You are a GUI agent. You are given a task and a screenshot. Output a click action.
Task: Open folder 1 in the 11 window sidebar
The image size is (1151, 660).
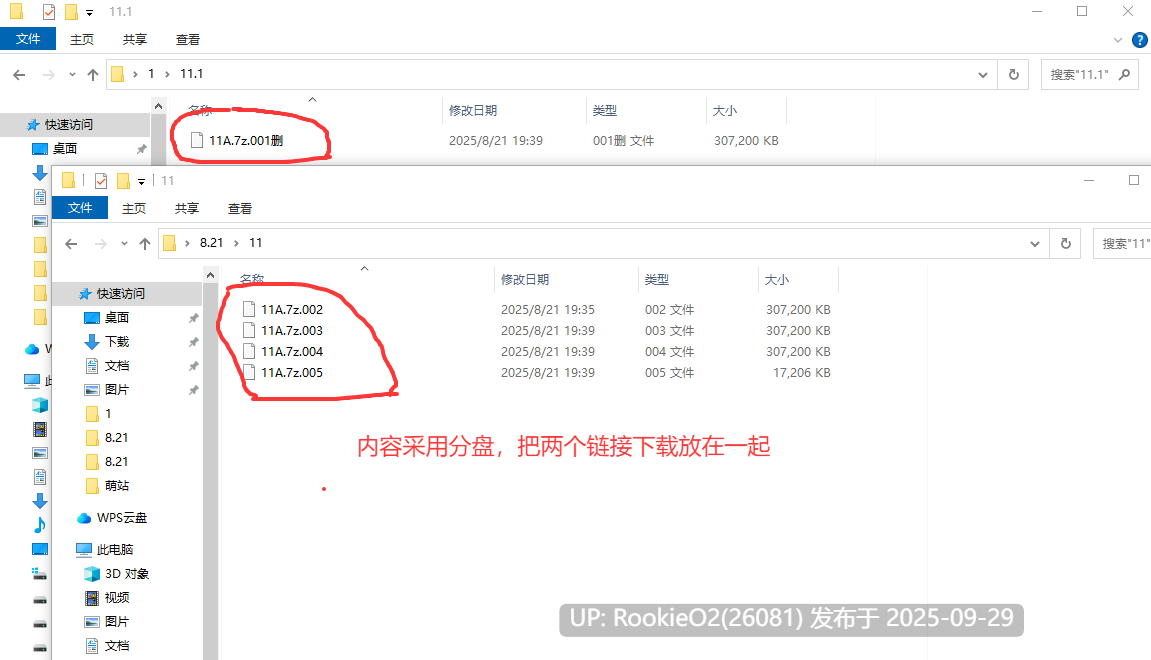click(107, 413)
